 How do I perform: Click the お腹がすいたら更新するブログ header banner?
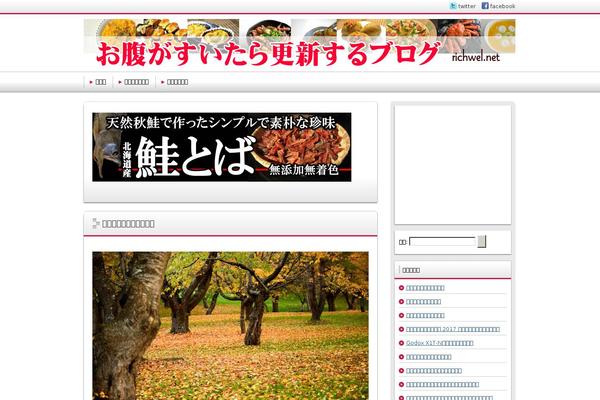tap(299, 43)
